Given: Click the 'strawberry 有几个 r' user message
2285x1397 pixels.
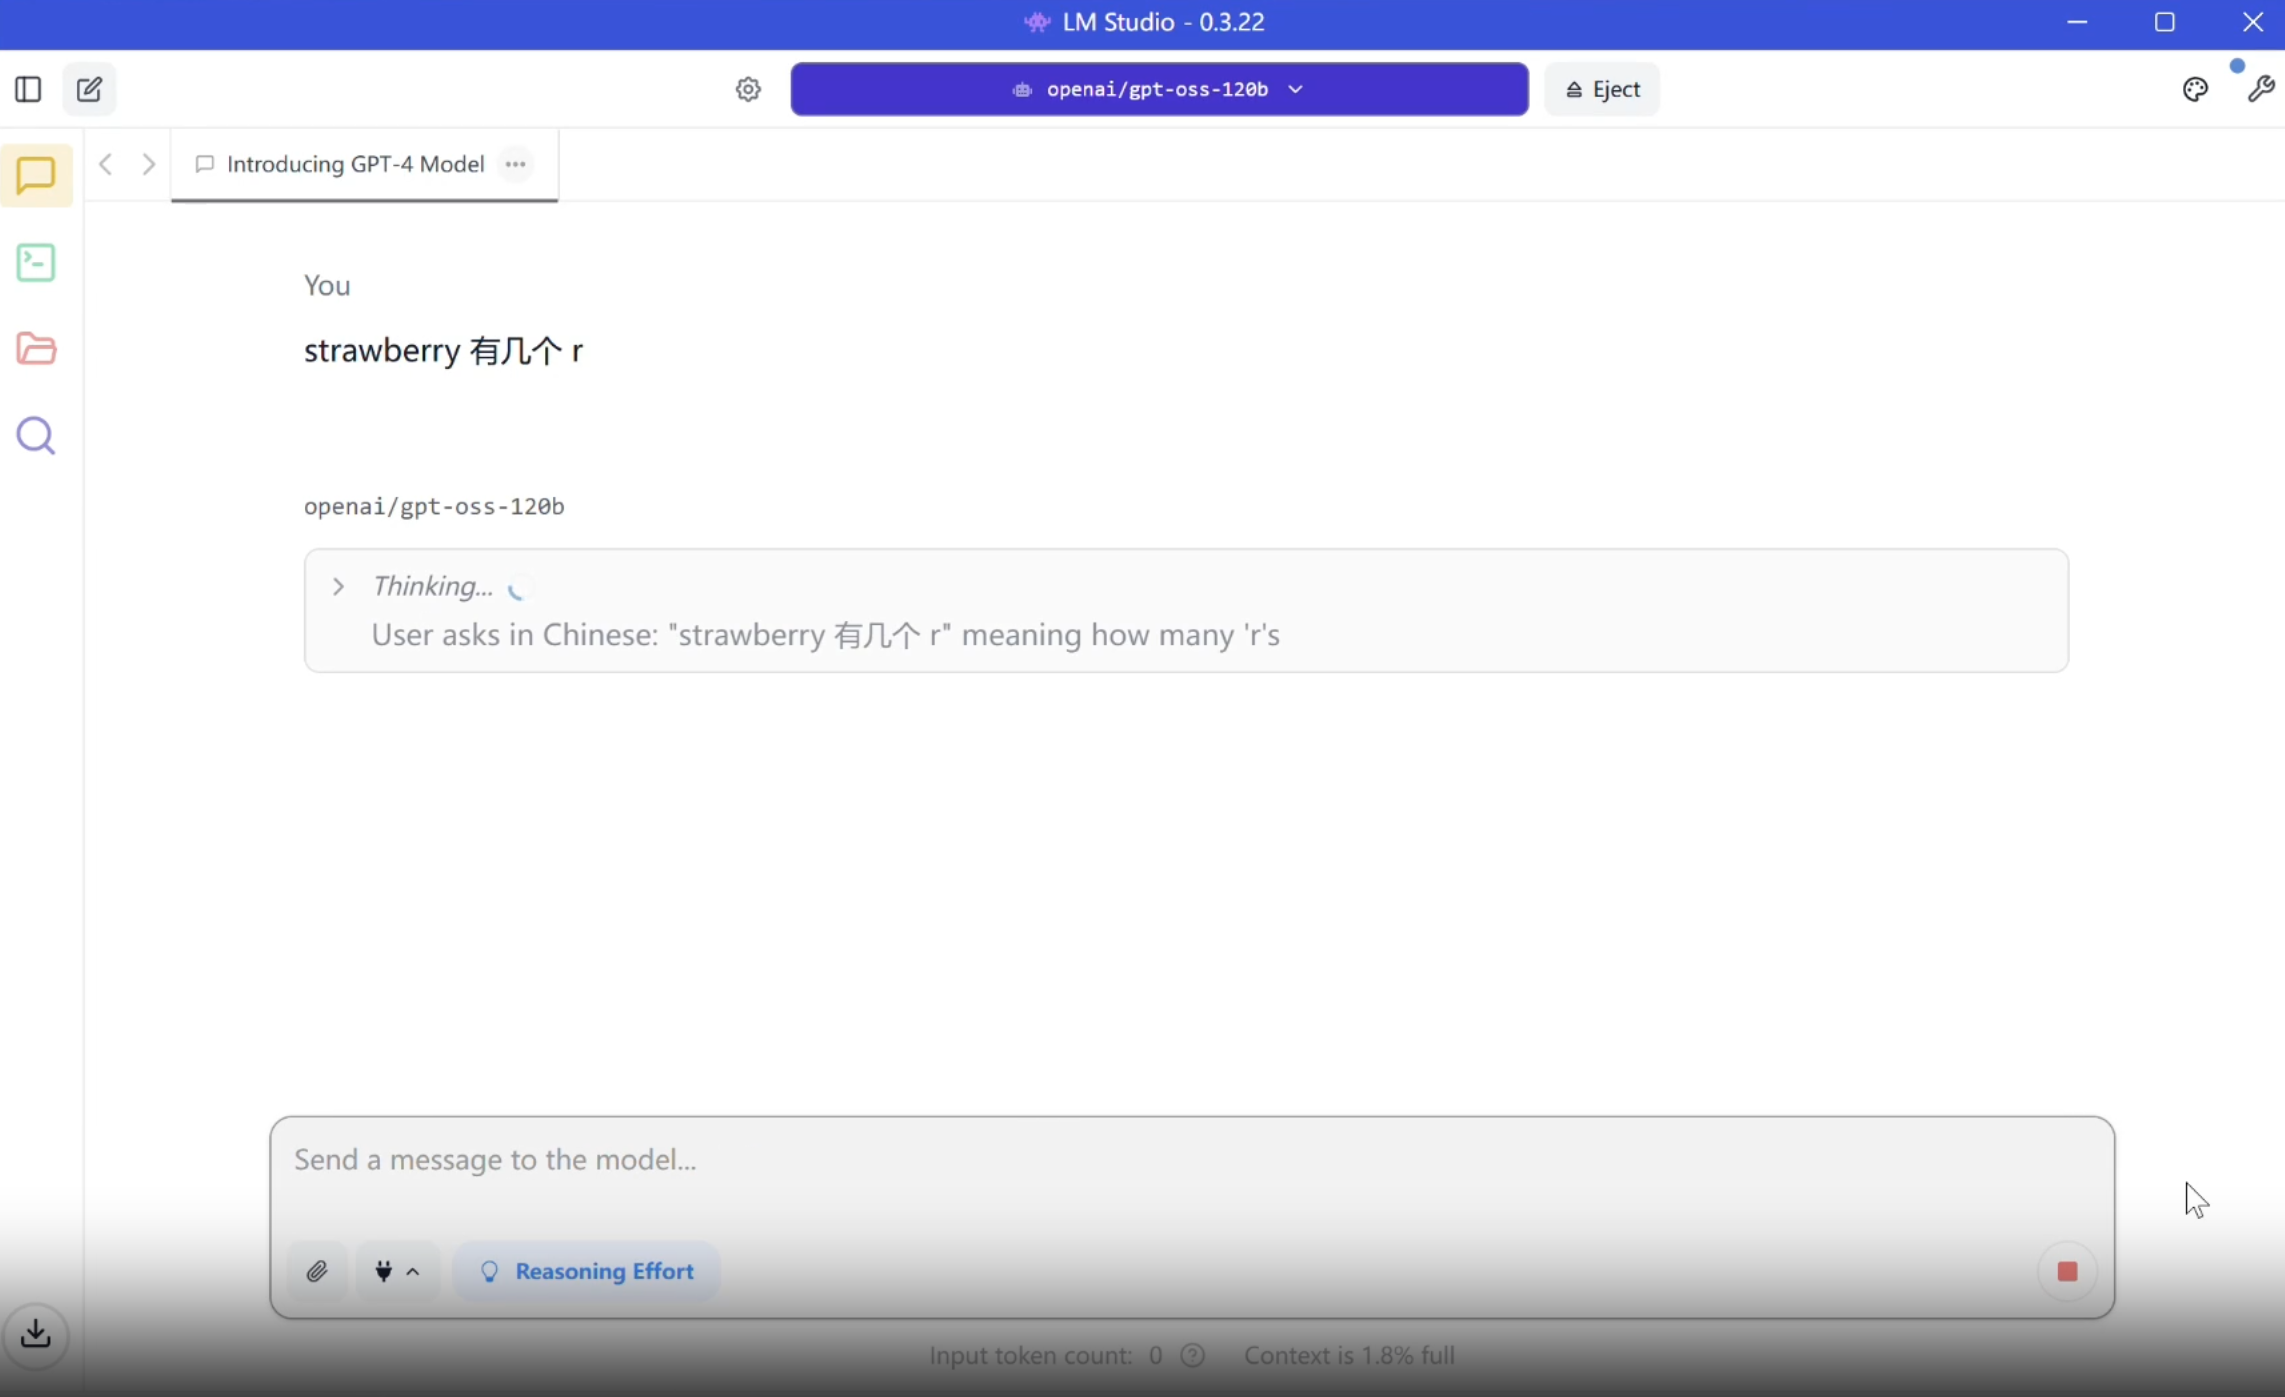Looking at the screenshot, I should point(443,350).
